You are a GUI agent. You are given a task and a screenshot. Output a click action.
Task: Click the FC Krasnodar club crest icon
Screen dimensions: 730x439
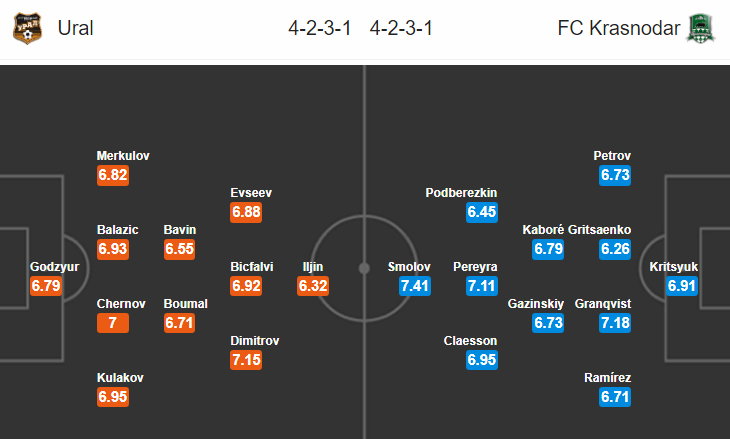[x=701, y=28]
